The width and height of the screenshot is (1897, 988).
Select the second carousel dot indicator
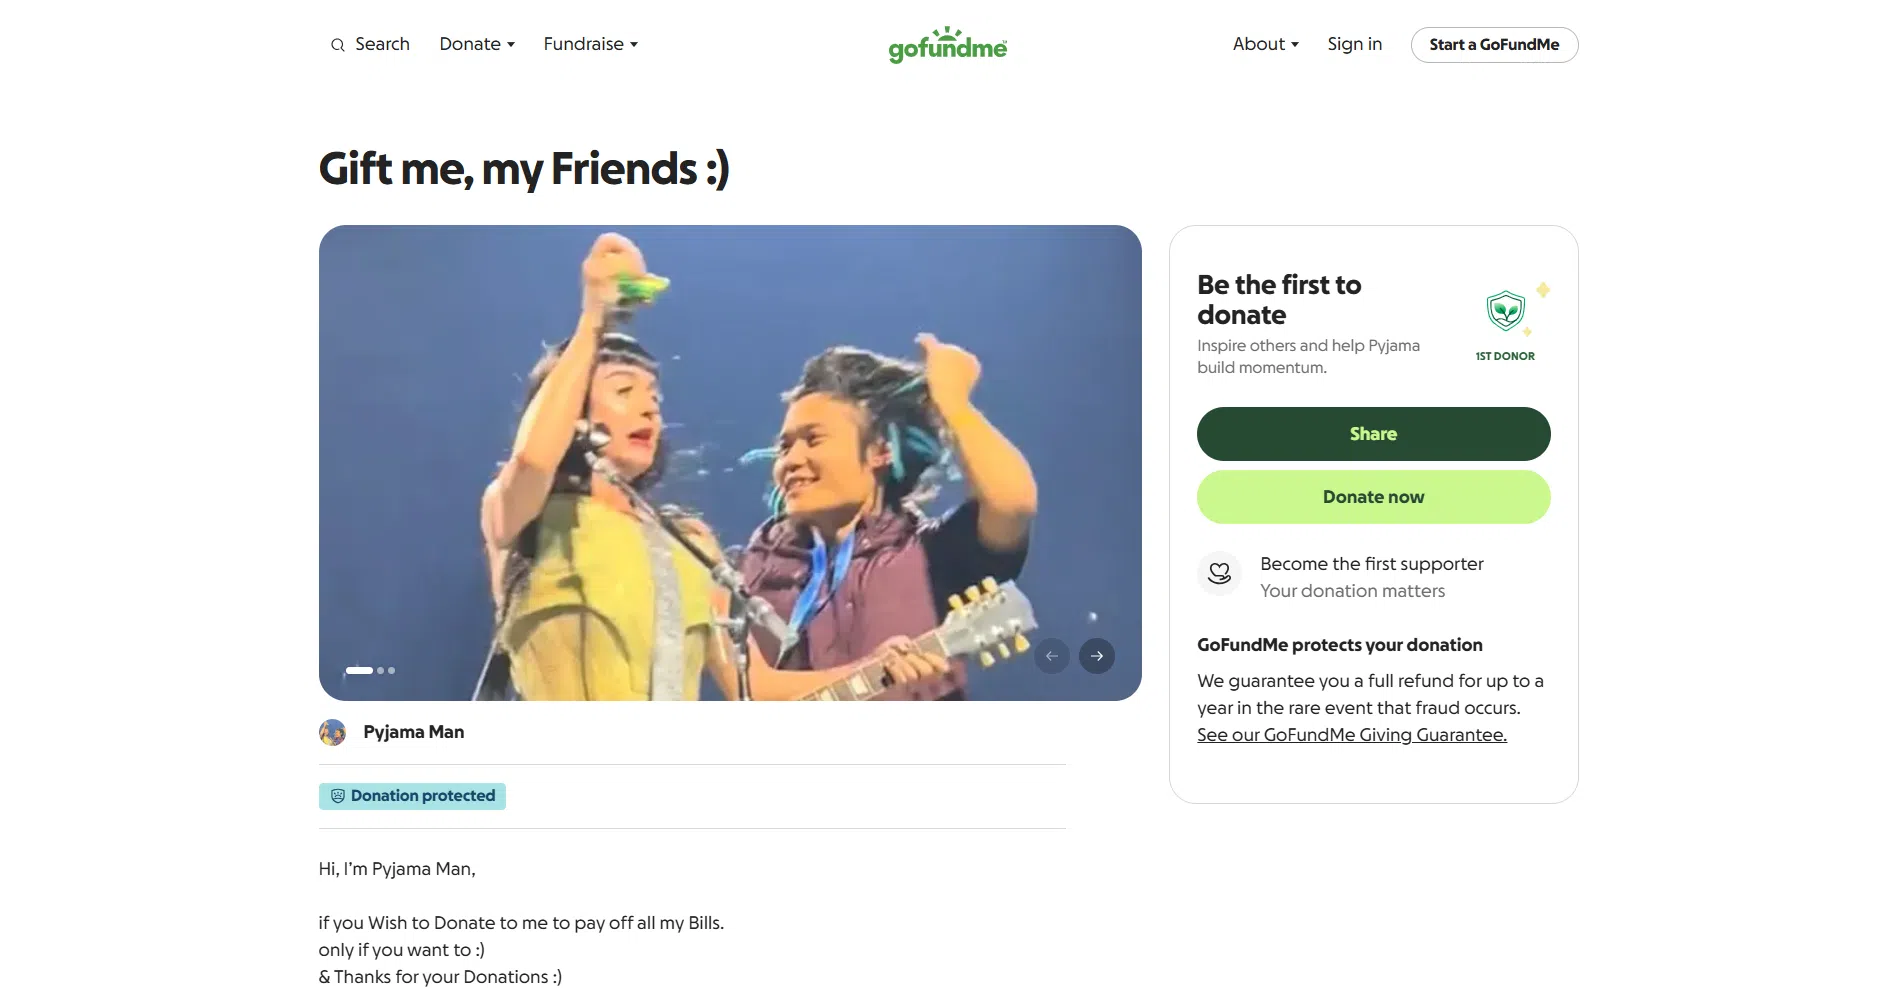[x=381, y=671]
